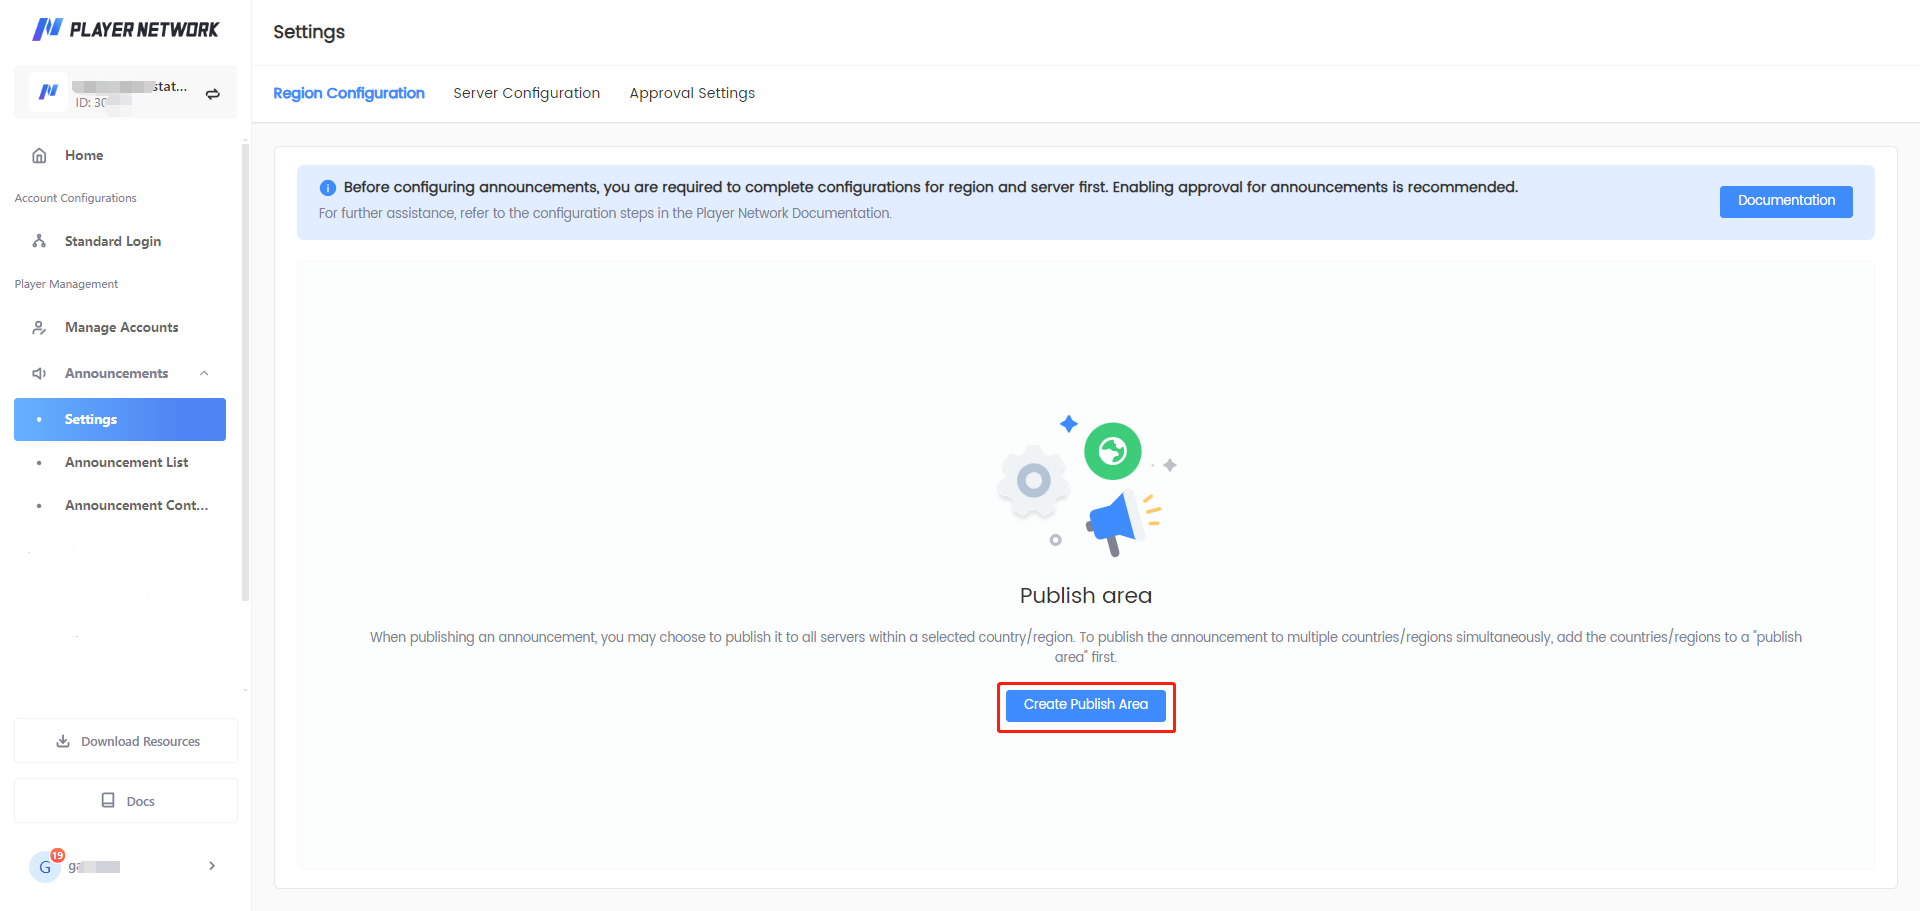
Task: Click the blue info icon in banner
Action: coord(327,188)
